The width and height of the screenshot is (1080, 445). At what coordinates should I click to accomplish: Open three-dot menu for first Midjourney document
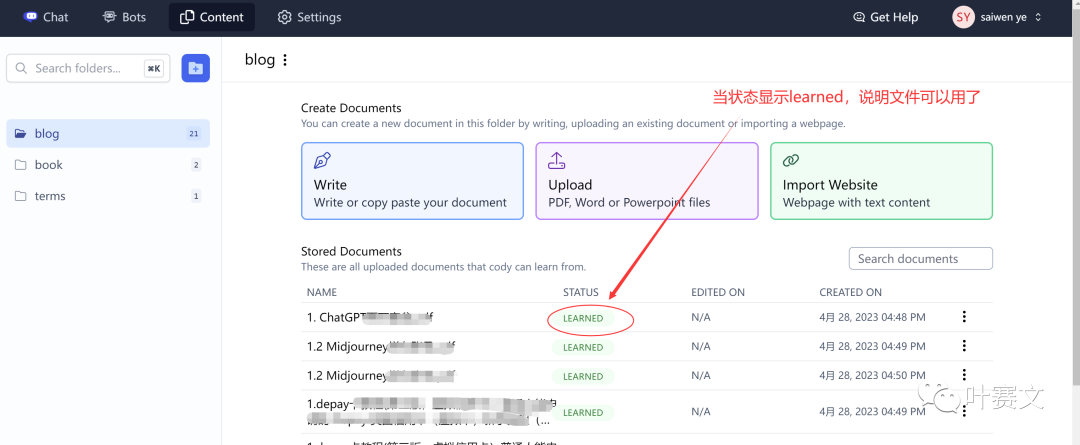click(x=964, y=346)
